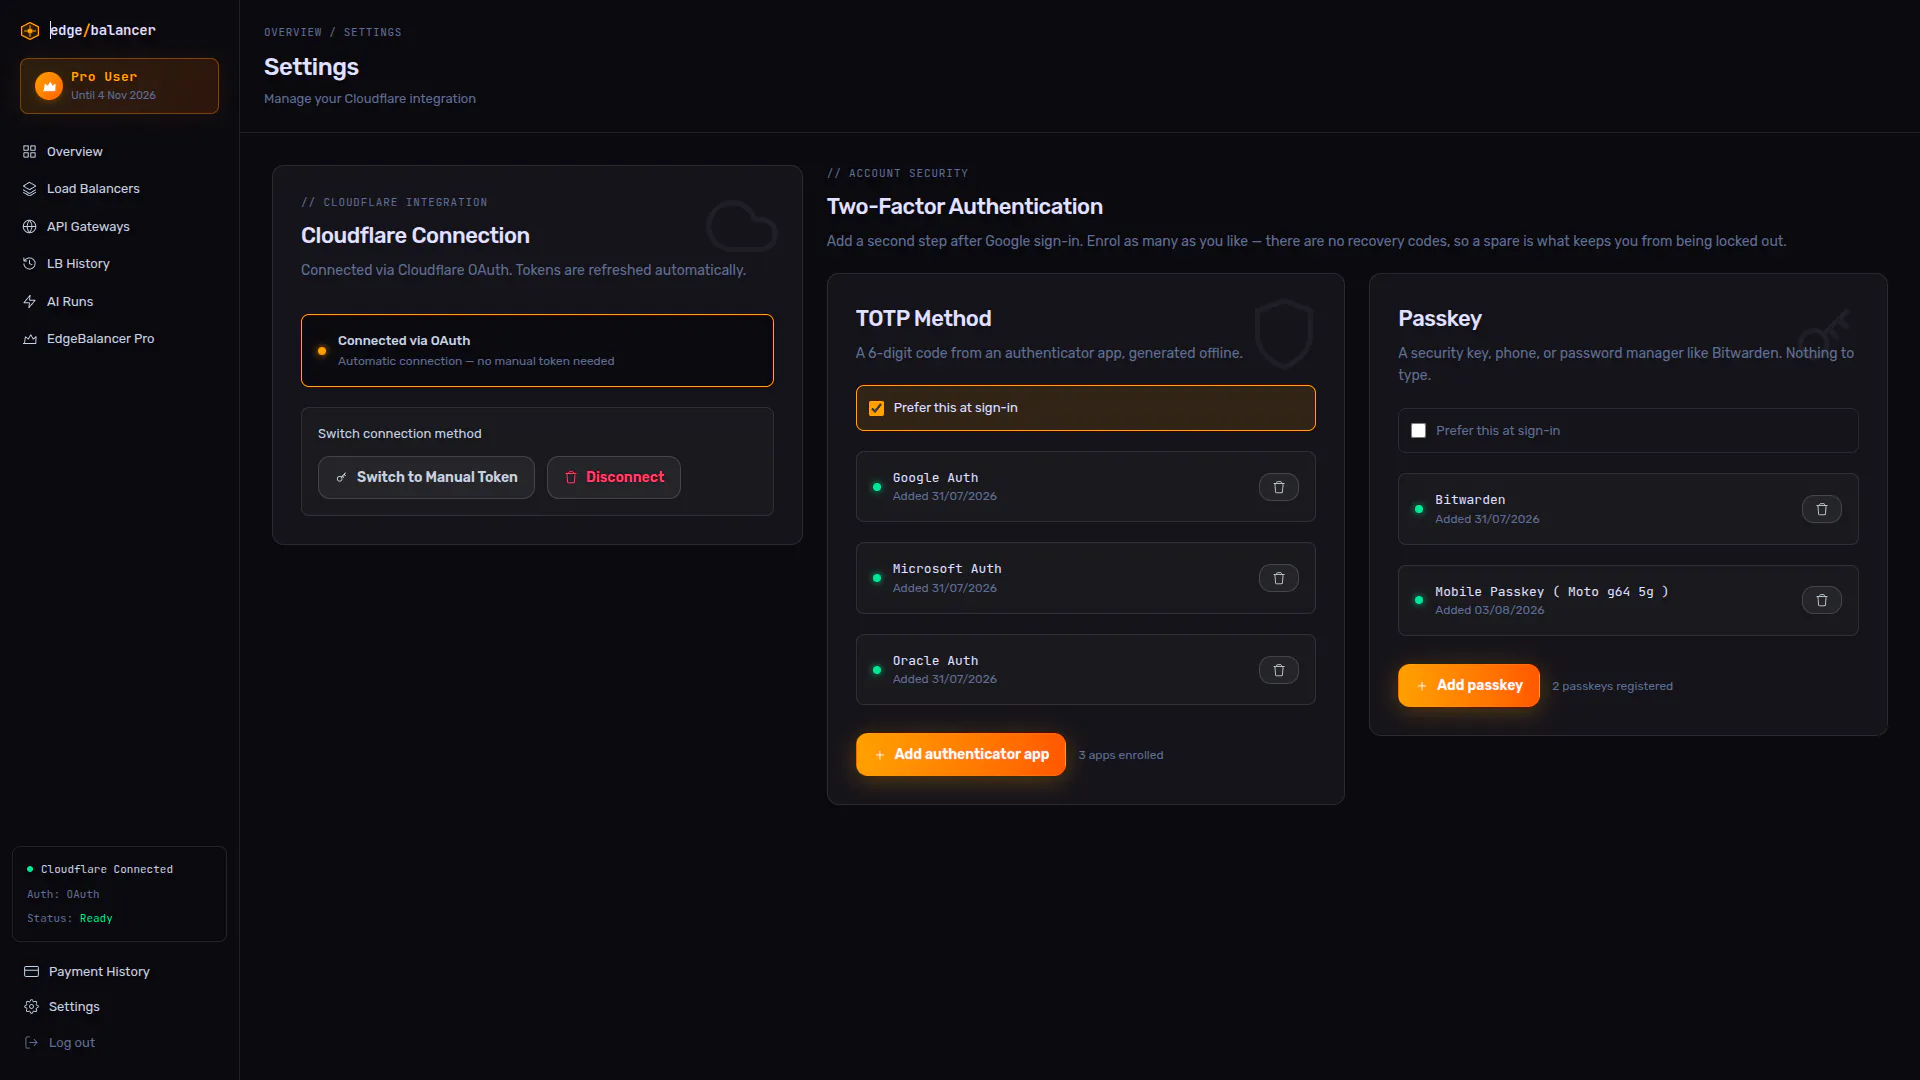
Task: Select Settings in the sidebar
Action: [74, 1007]
